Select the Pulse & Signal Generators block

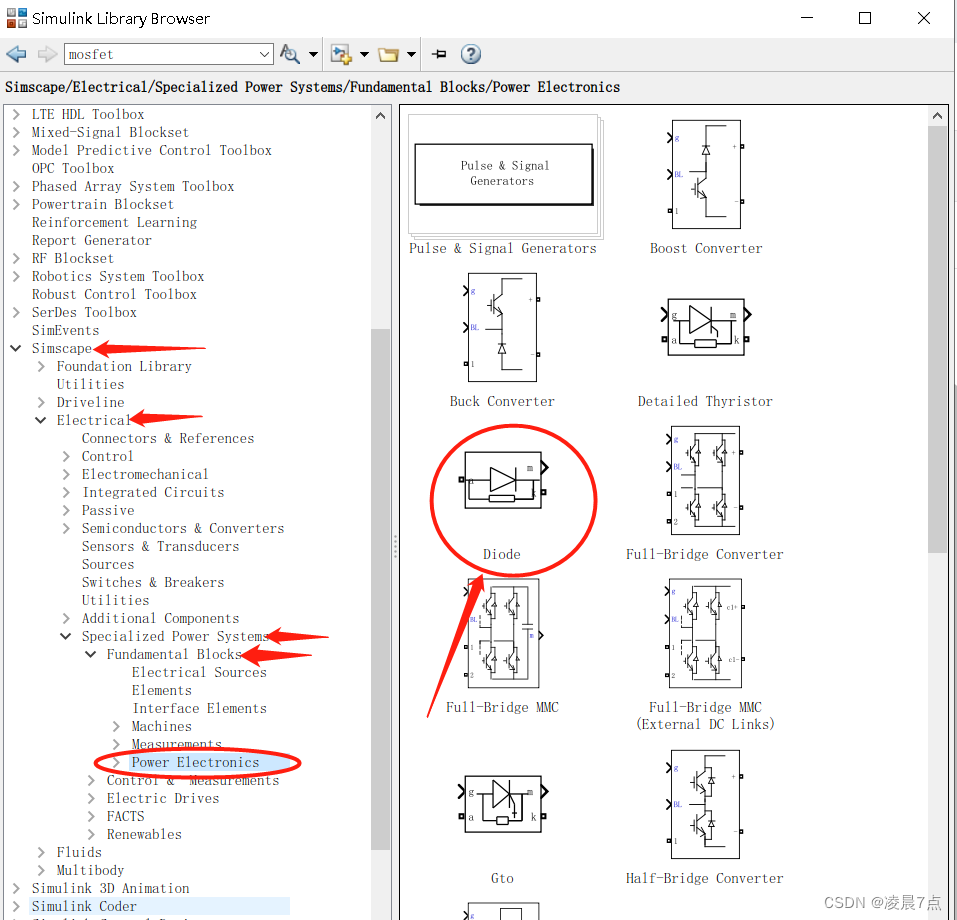[504, 175]
